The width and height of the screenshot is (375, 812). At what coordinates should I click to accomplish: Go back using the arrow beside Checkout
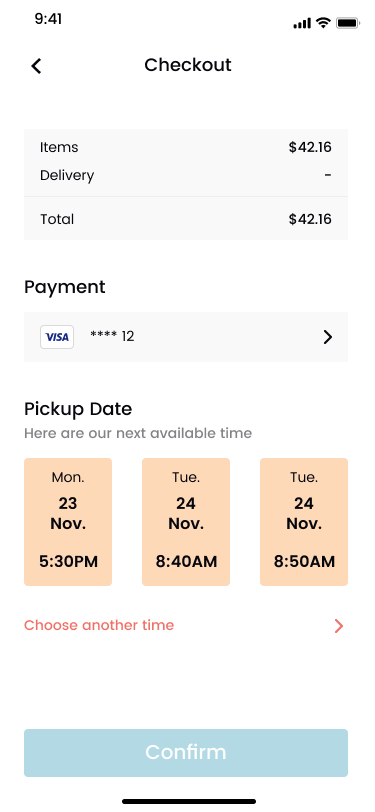(x=36, y=66)
